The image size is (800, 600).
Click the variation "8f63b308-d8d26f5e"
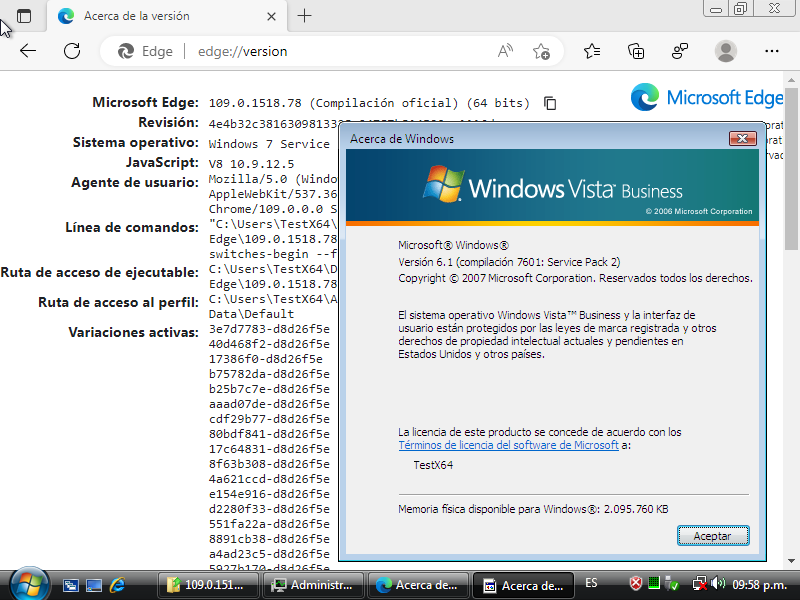tap(269, 464)
